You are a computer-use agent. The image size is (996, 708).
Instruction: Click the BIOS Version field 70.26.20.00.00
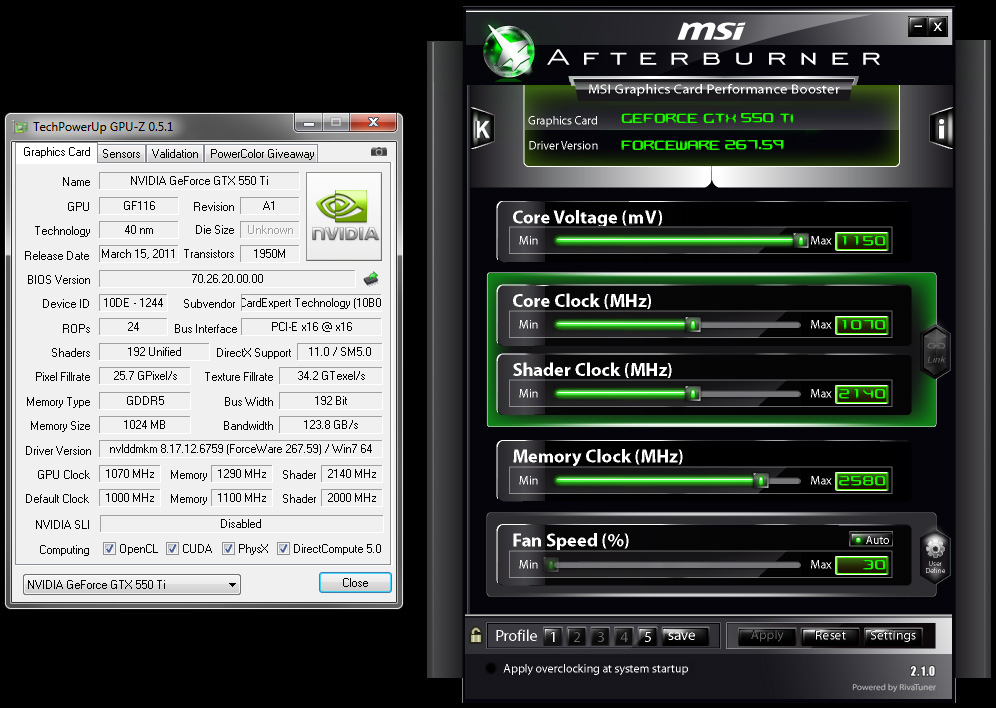pos(227,279)
